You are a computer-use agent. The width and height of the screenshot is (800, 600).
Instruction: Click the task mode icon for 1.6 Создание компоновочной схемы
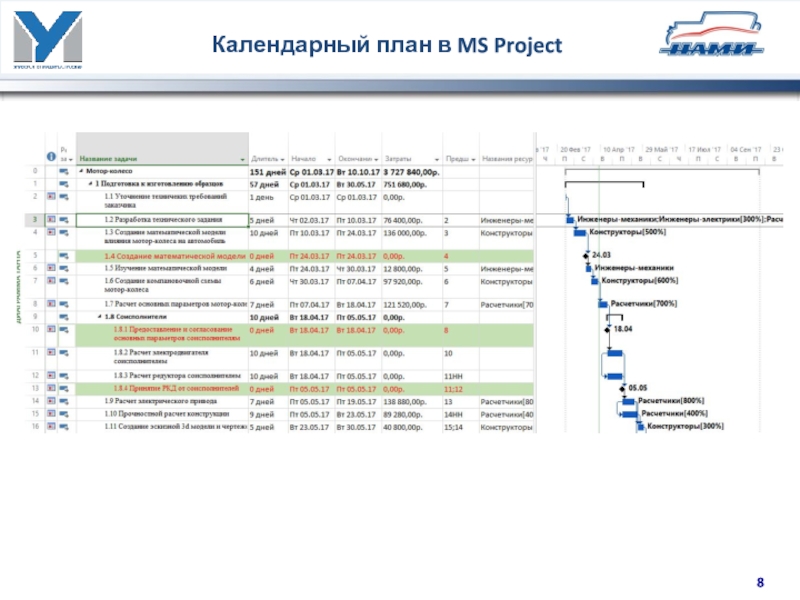click(x=64, y=281)
